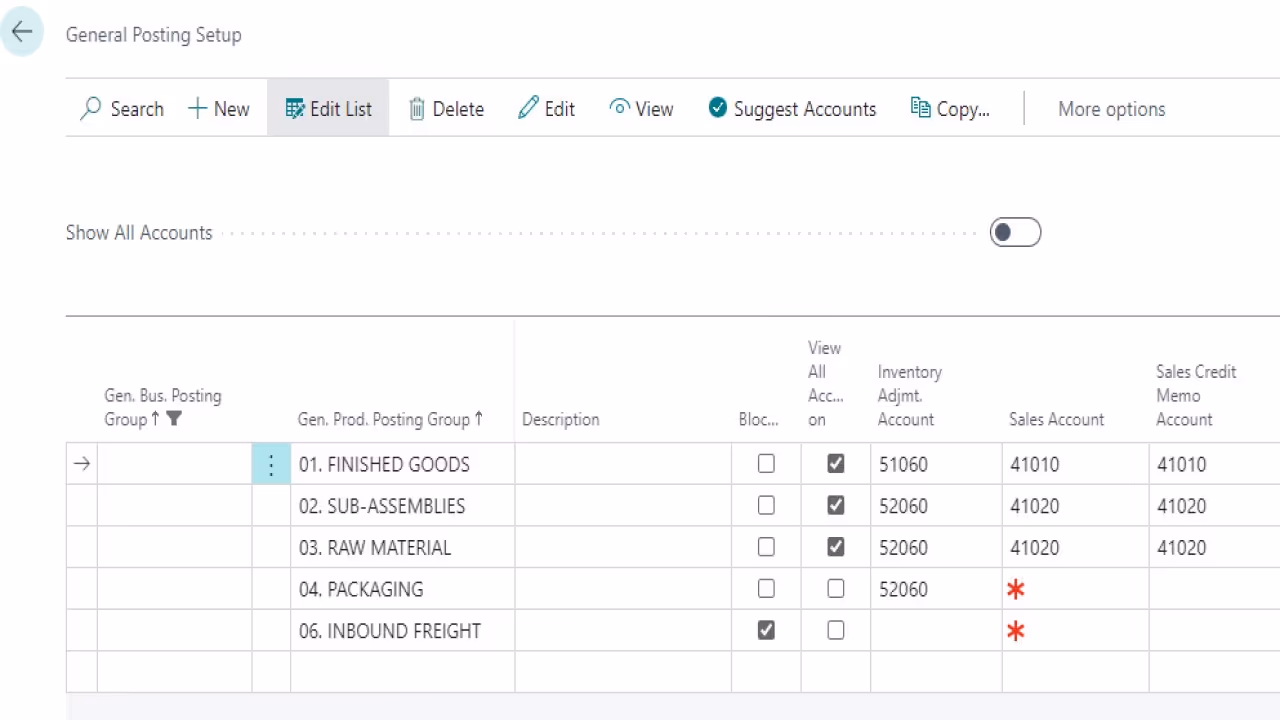The height and width of the screenshot is (720, 1280).
Task: Uncheck View All Accounts for 01. FINISHED GOODS
Action: pyautogui.click(x=836, y=464)
